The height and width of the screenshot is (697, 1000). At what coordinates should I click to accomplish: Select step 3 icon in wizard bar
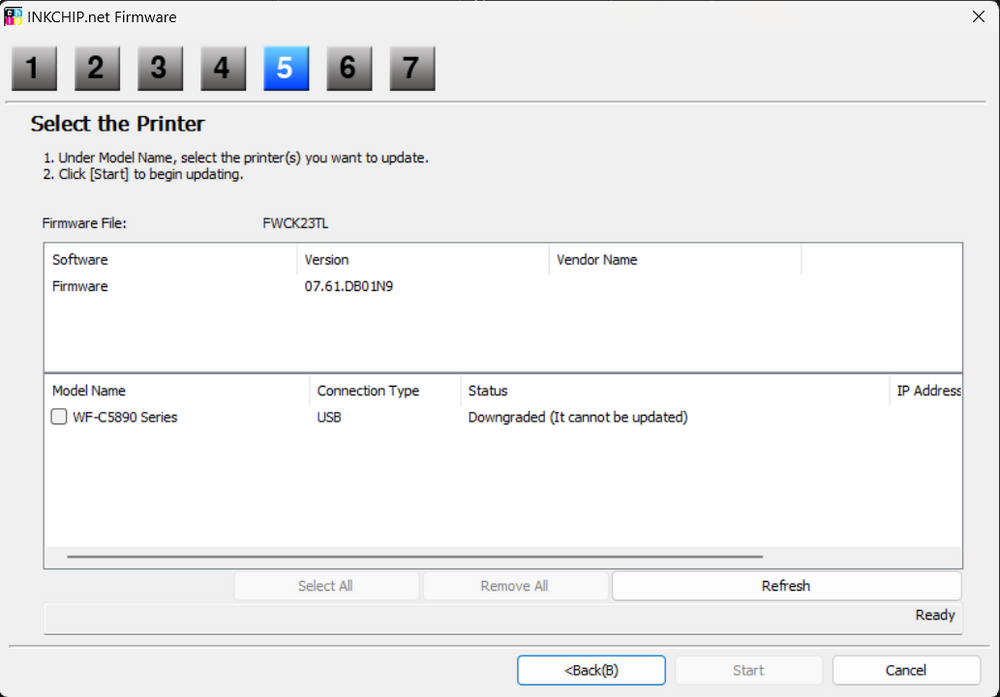click(x=159, y=68)
